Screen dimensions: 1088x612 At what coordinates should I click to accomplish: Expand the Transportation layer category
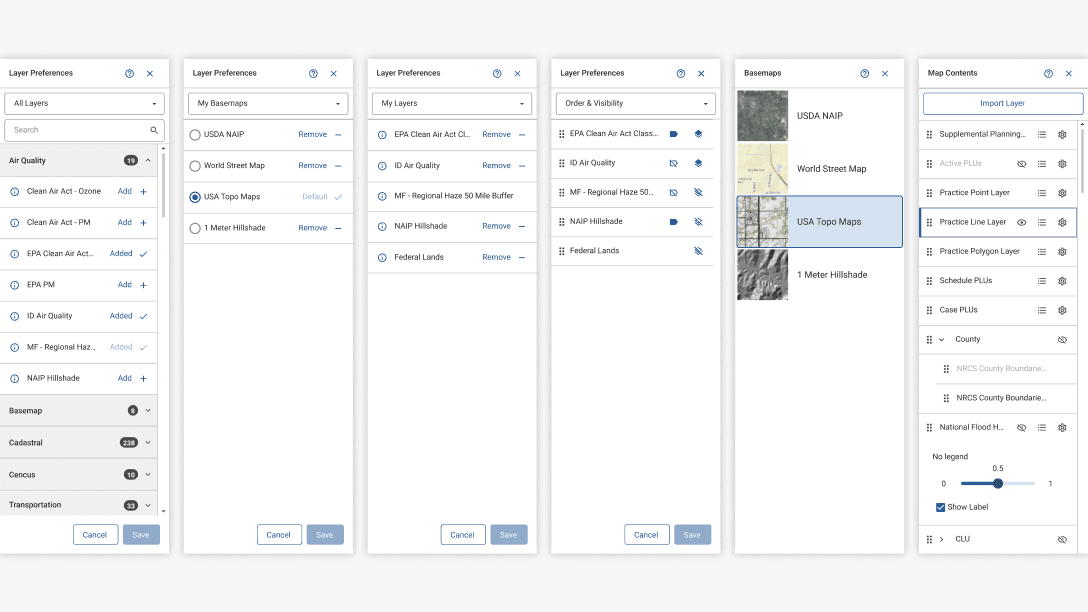[148, 505]
